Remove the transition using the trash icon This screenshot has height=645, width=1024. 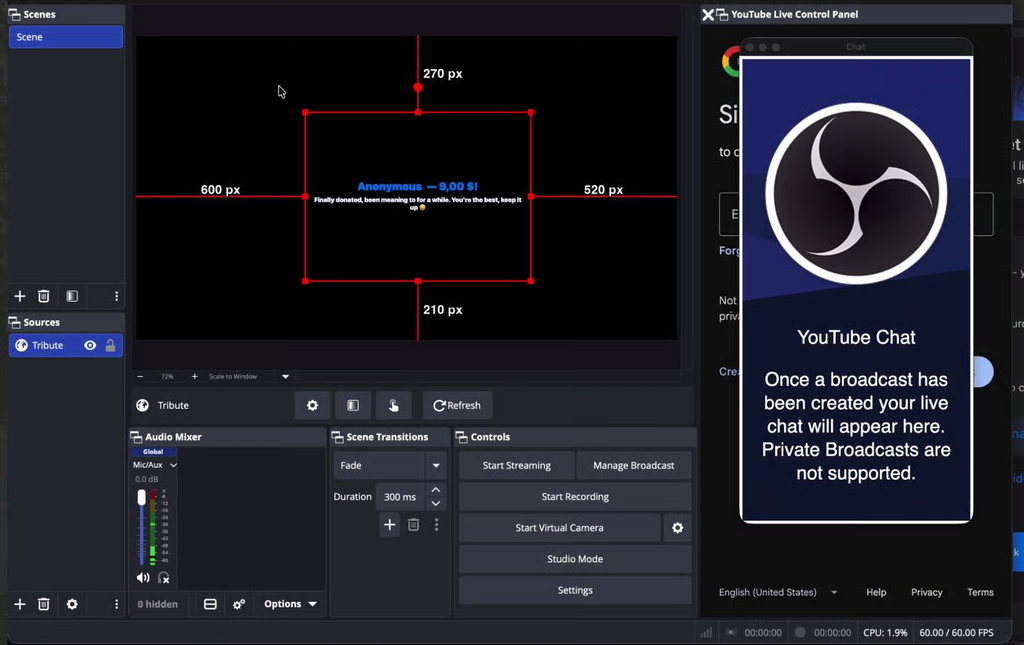pyautogui.click(x=413, y=525)
